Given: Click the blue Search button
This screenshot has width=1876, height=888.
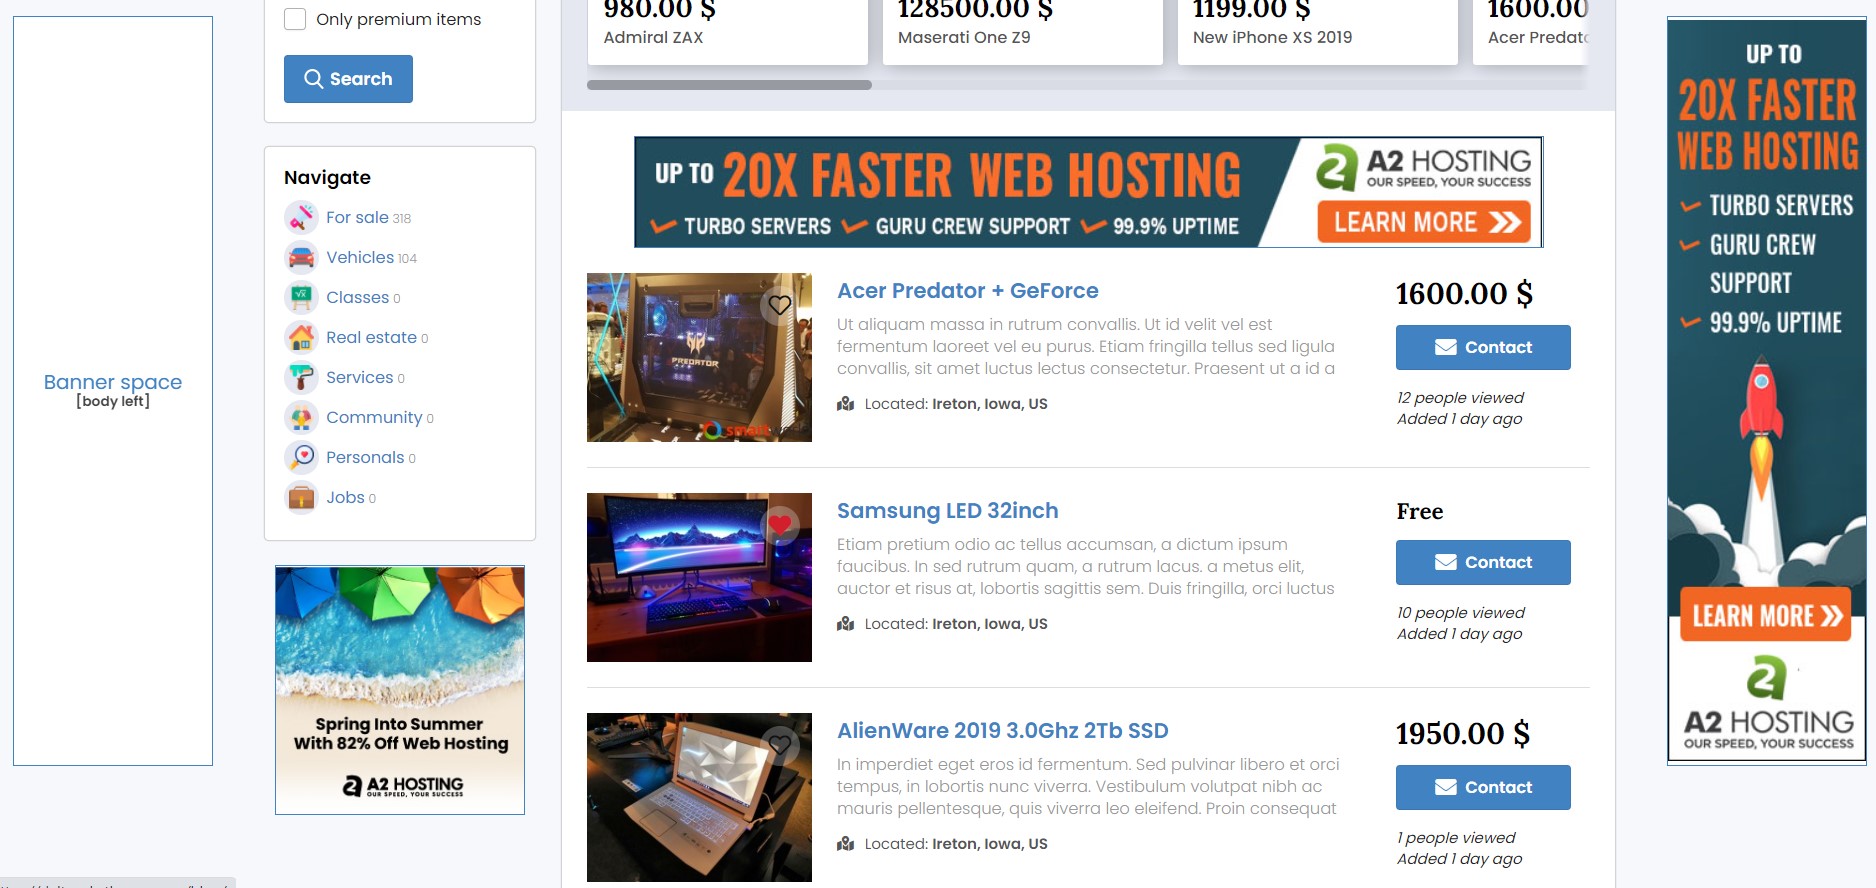Looking at the screenshot, I should 348,79.
